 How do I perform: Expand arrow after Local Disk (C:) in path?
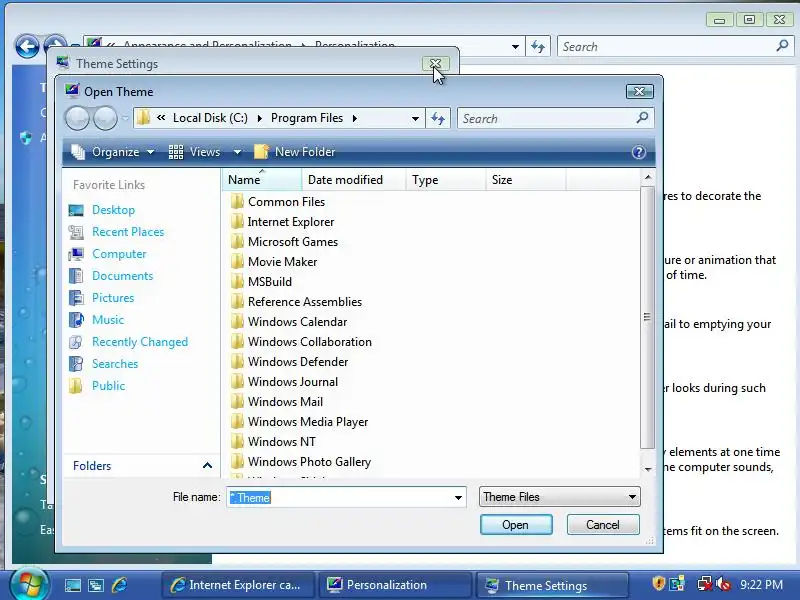pos(259,118)
